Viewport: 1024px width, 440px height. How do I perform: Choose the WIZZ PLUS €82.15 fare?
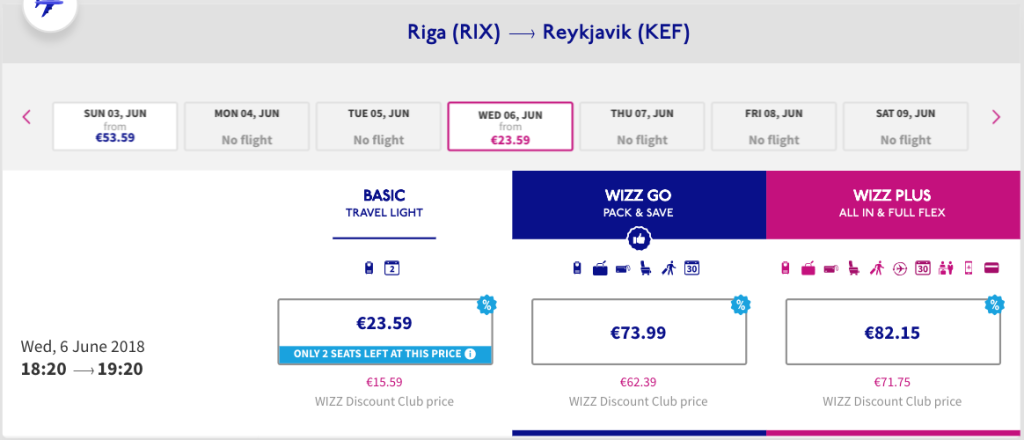point(893,332)
